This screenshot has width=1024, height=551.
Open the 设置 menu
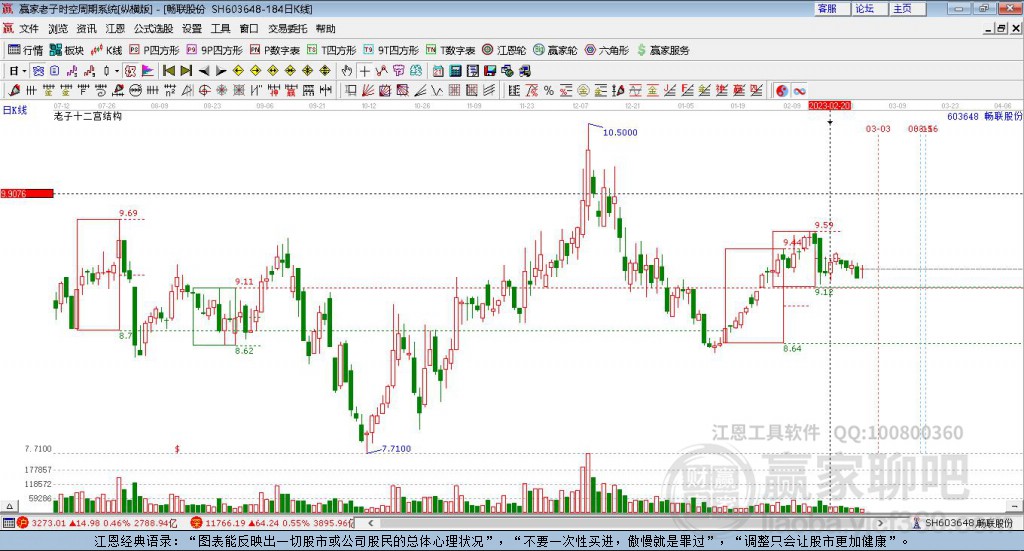point(192,29)
